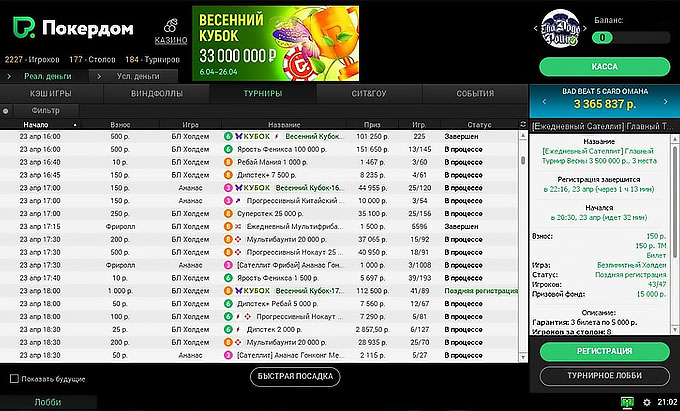Image resolution: width=680 pixels, height=411 pixels.
Task: Switch to next avatar arrow
Action: pos(585,29)
